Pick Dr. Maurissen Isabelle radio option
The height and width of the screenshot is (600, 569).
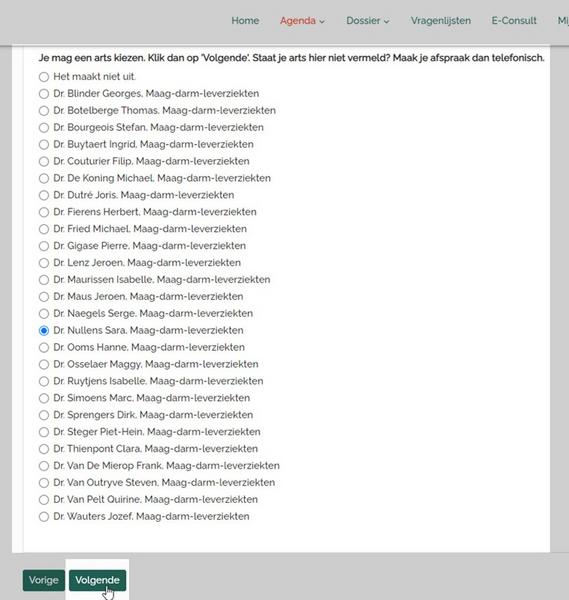pos(44,280)
